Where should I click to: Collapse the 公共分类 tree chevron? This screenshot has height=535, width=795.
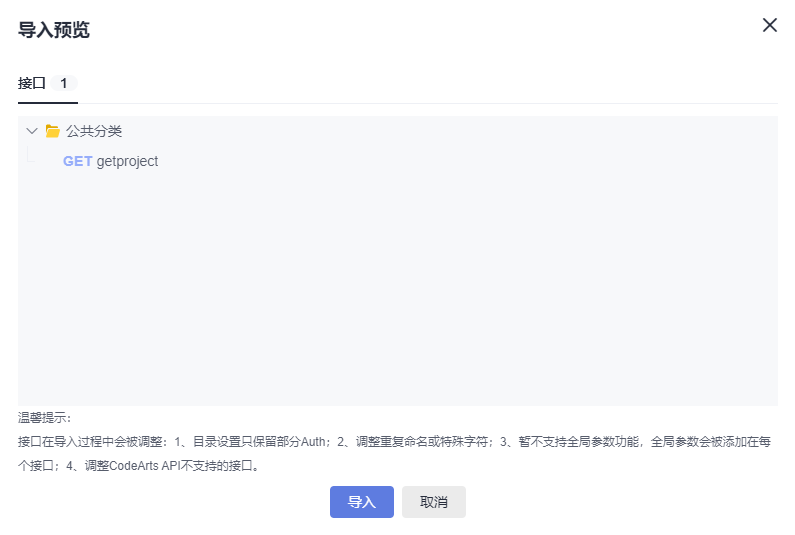(32, 131)
